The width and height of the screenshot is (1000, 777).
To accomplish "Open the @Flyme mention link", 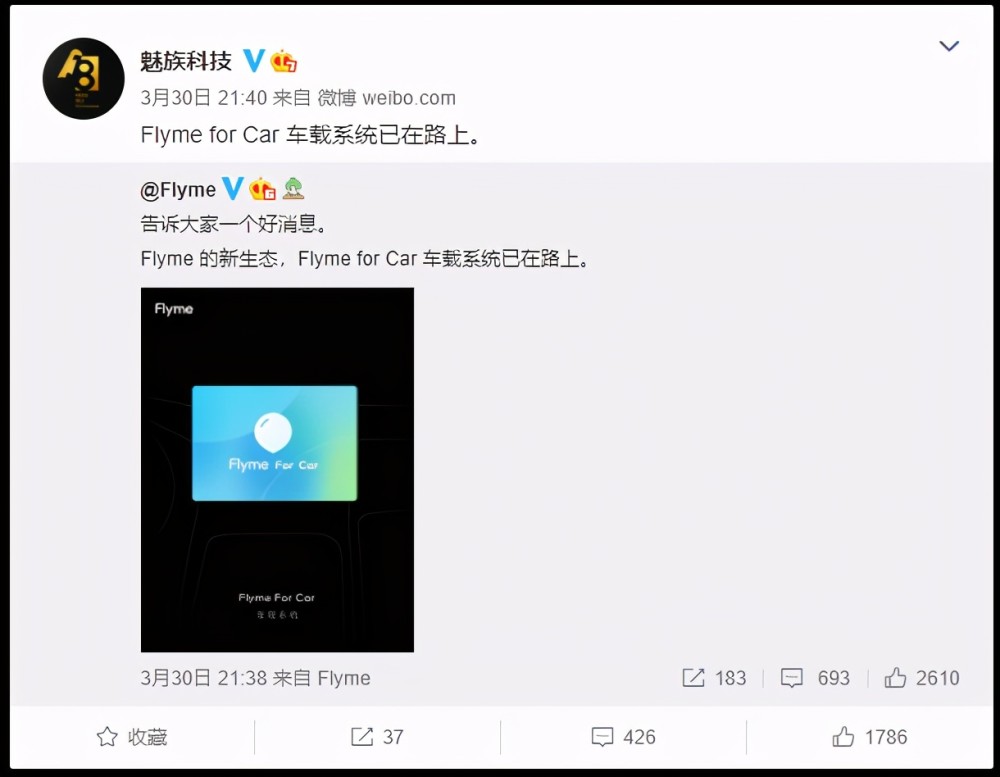I will 178,189.
